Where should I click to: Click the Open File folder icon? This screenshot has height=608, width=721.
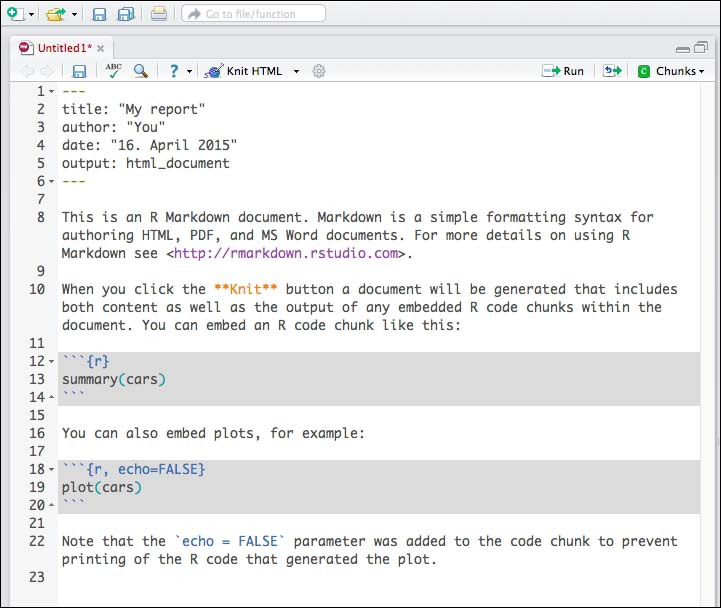pos(56,14)
